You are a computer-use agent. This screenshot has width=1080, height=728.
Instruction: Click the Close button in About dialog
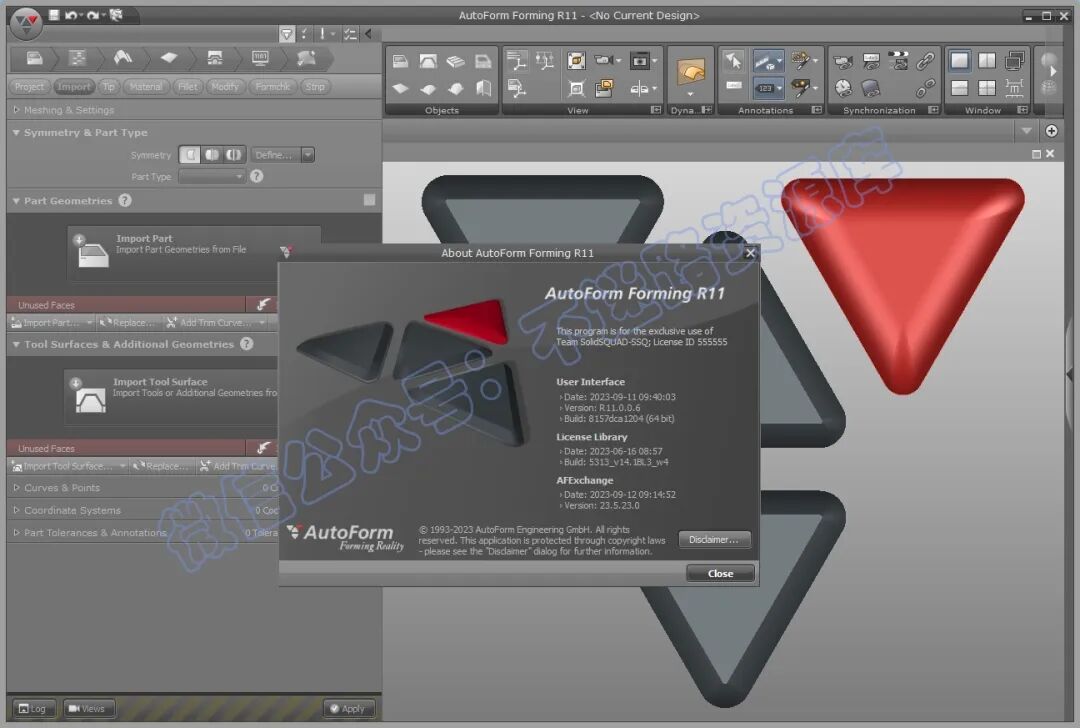[x=720, y=573]
